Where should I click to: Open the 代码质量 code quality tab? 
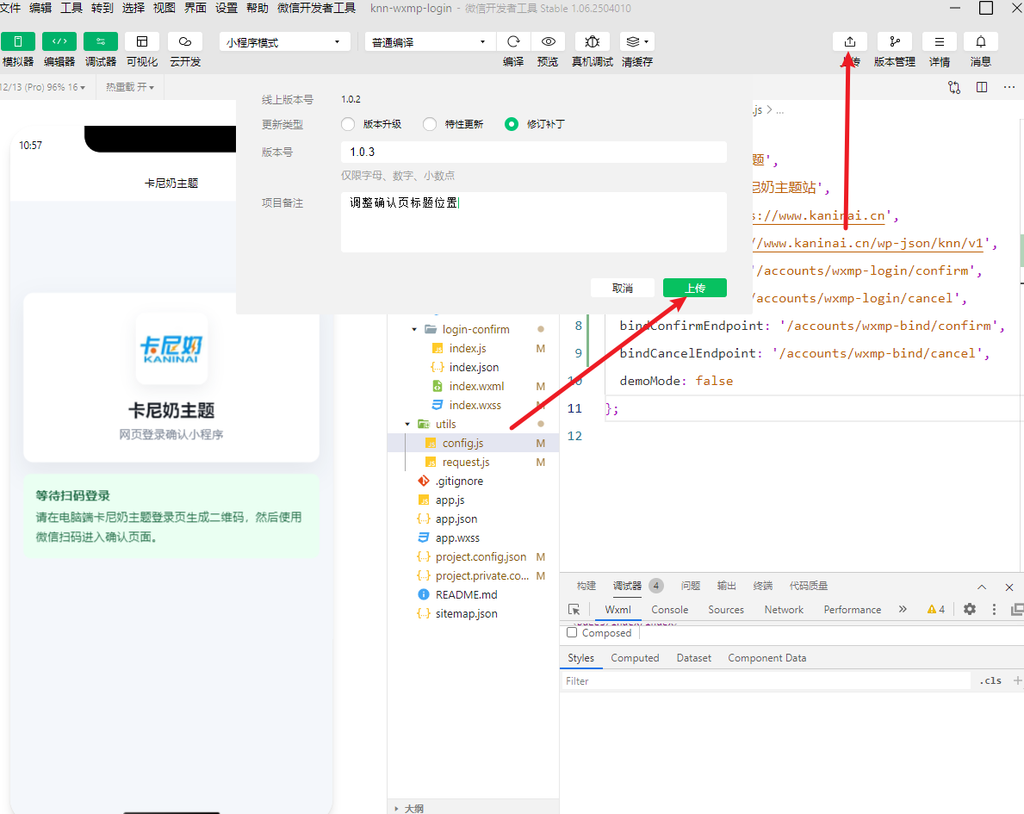[x=808, y=585]
